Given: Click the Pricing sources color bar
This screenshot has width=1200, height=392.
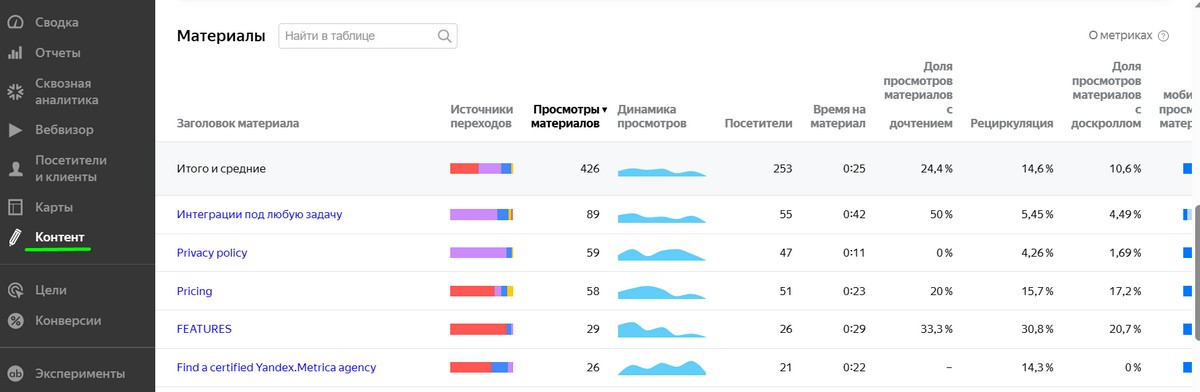Looking at the screenshot, I should click(482, 291).
